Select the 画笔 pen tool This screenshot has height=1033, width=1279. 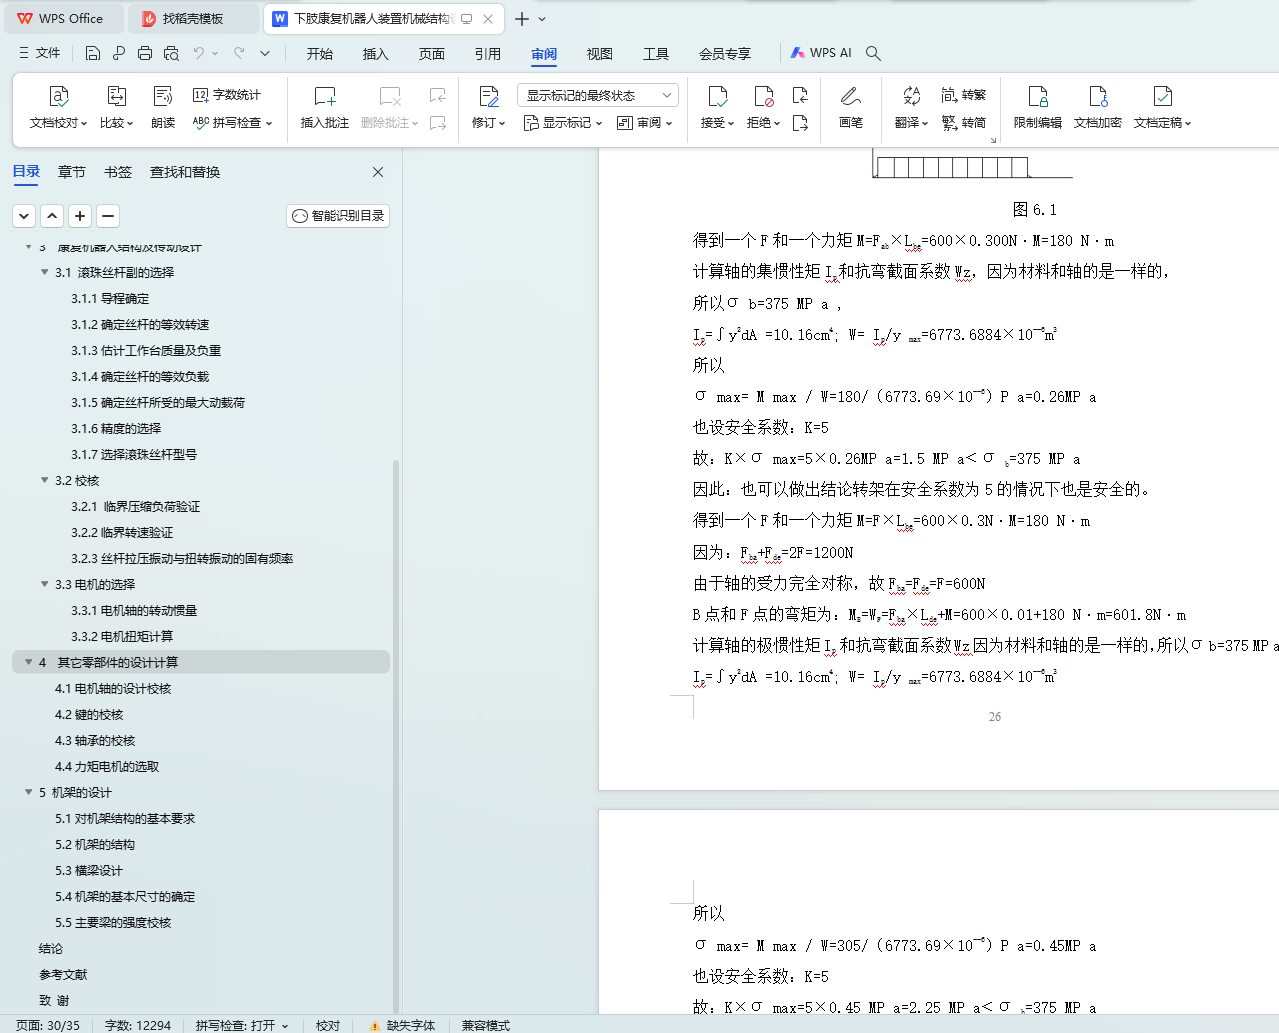click(851, 108)
